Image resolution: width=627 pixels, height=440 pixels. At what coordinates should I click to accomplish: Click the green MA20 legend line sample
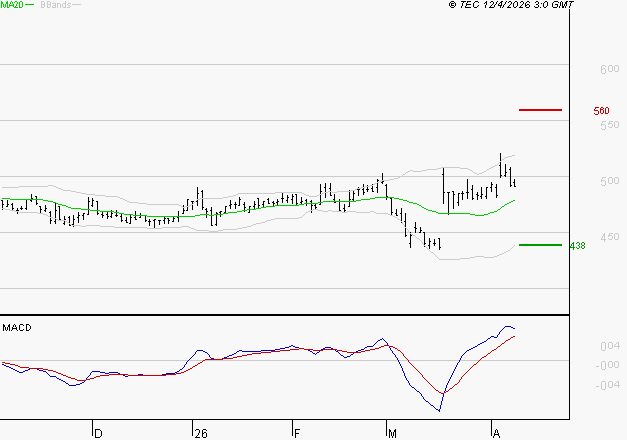click(x=29, y=6)
